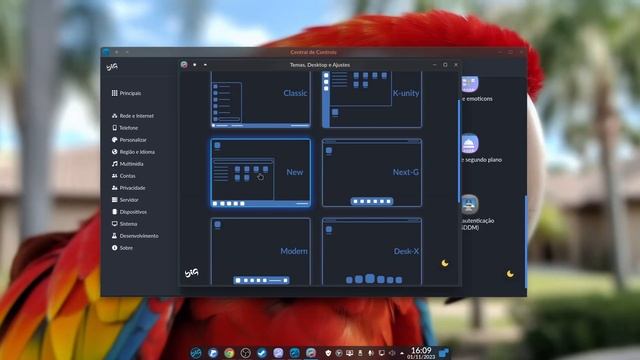Open Privacidade settings
The height and width of the screenshot is (360, 640).
pos(128,188)
